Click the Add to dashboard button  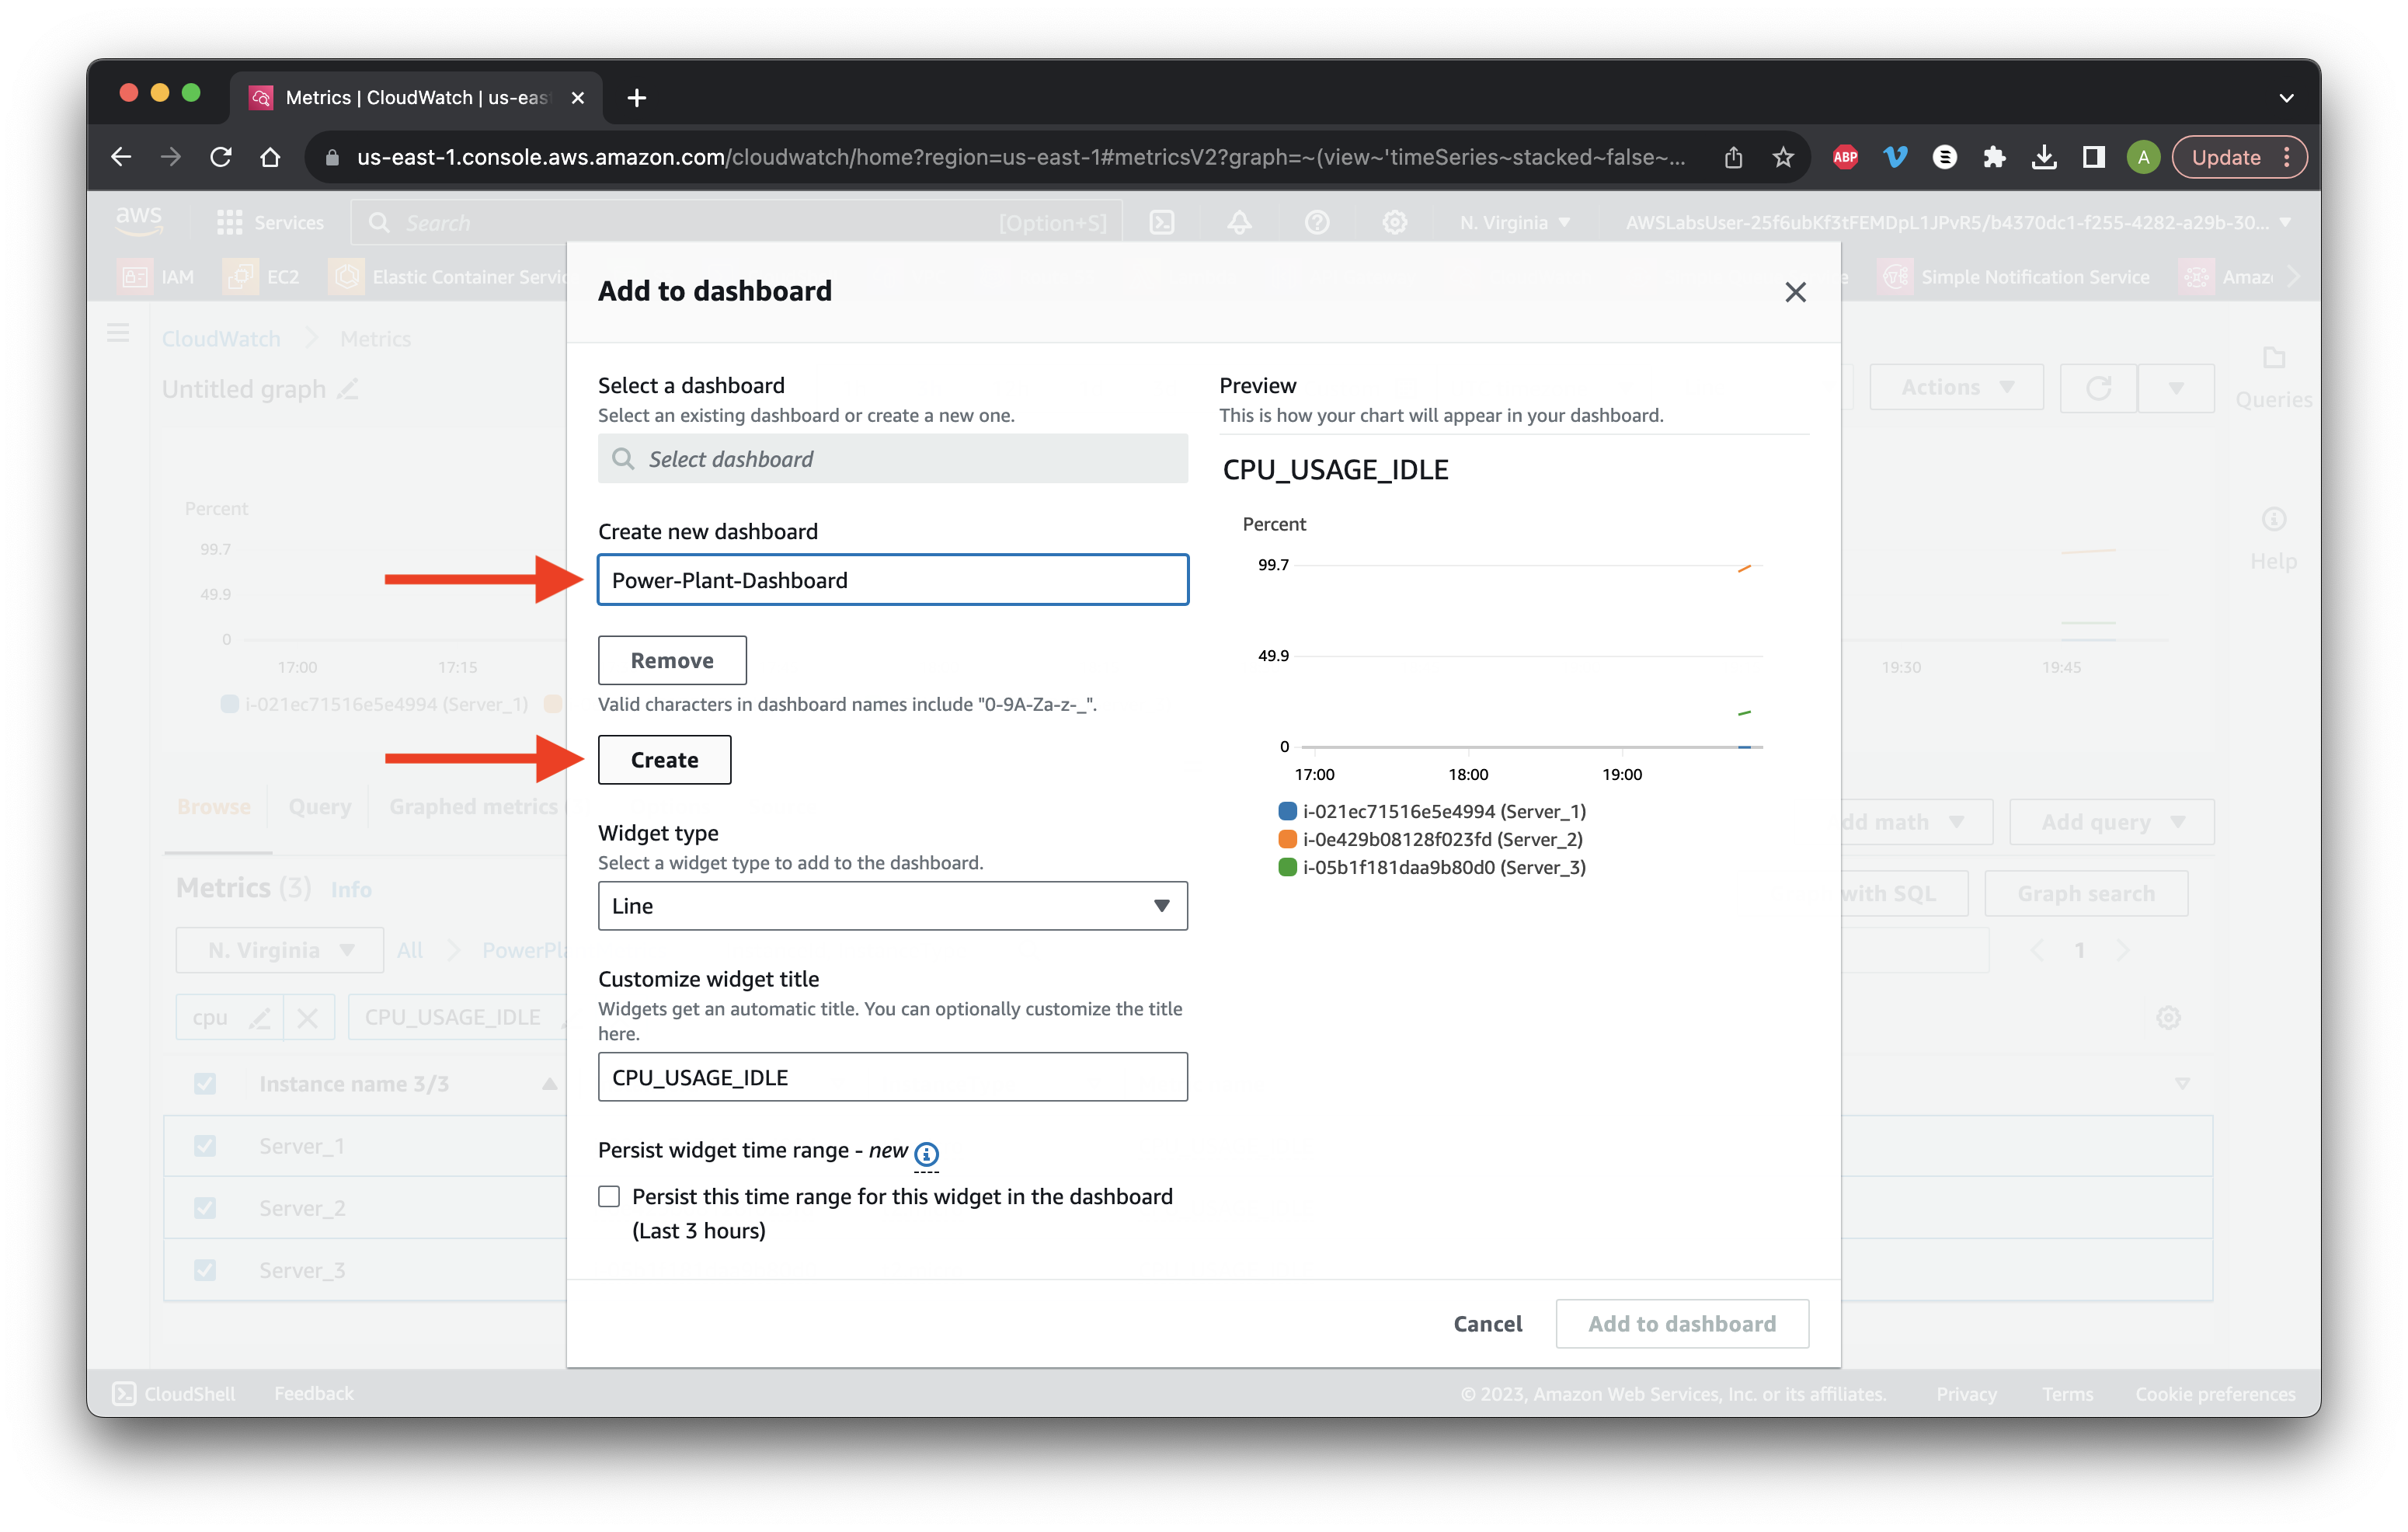click(x=1682, y=1324)
